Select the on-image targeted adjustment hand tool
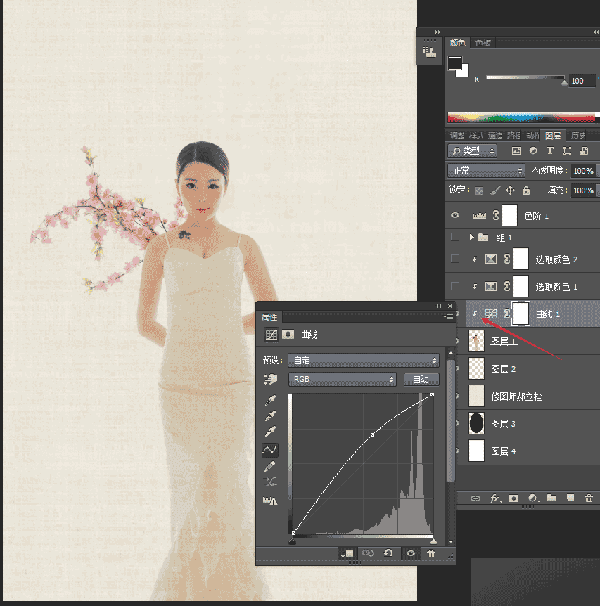 (271, 379)
